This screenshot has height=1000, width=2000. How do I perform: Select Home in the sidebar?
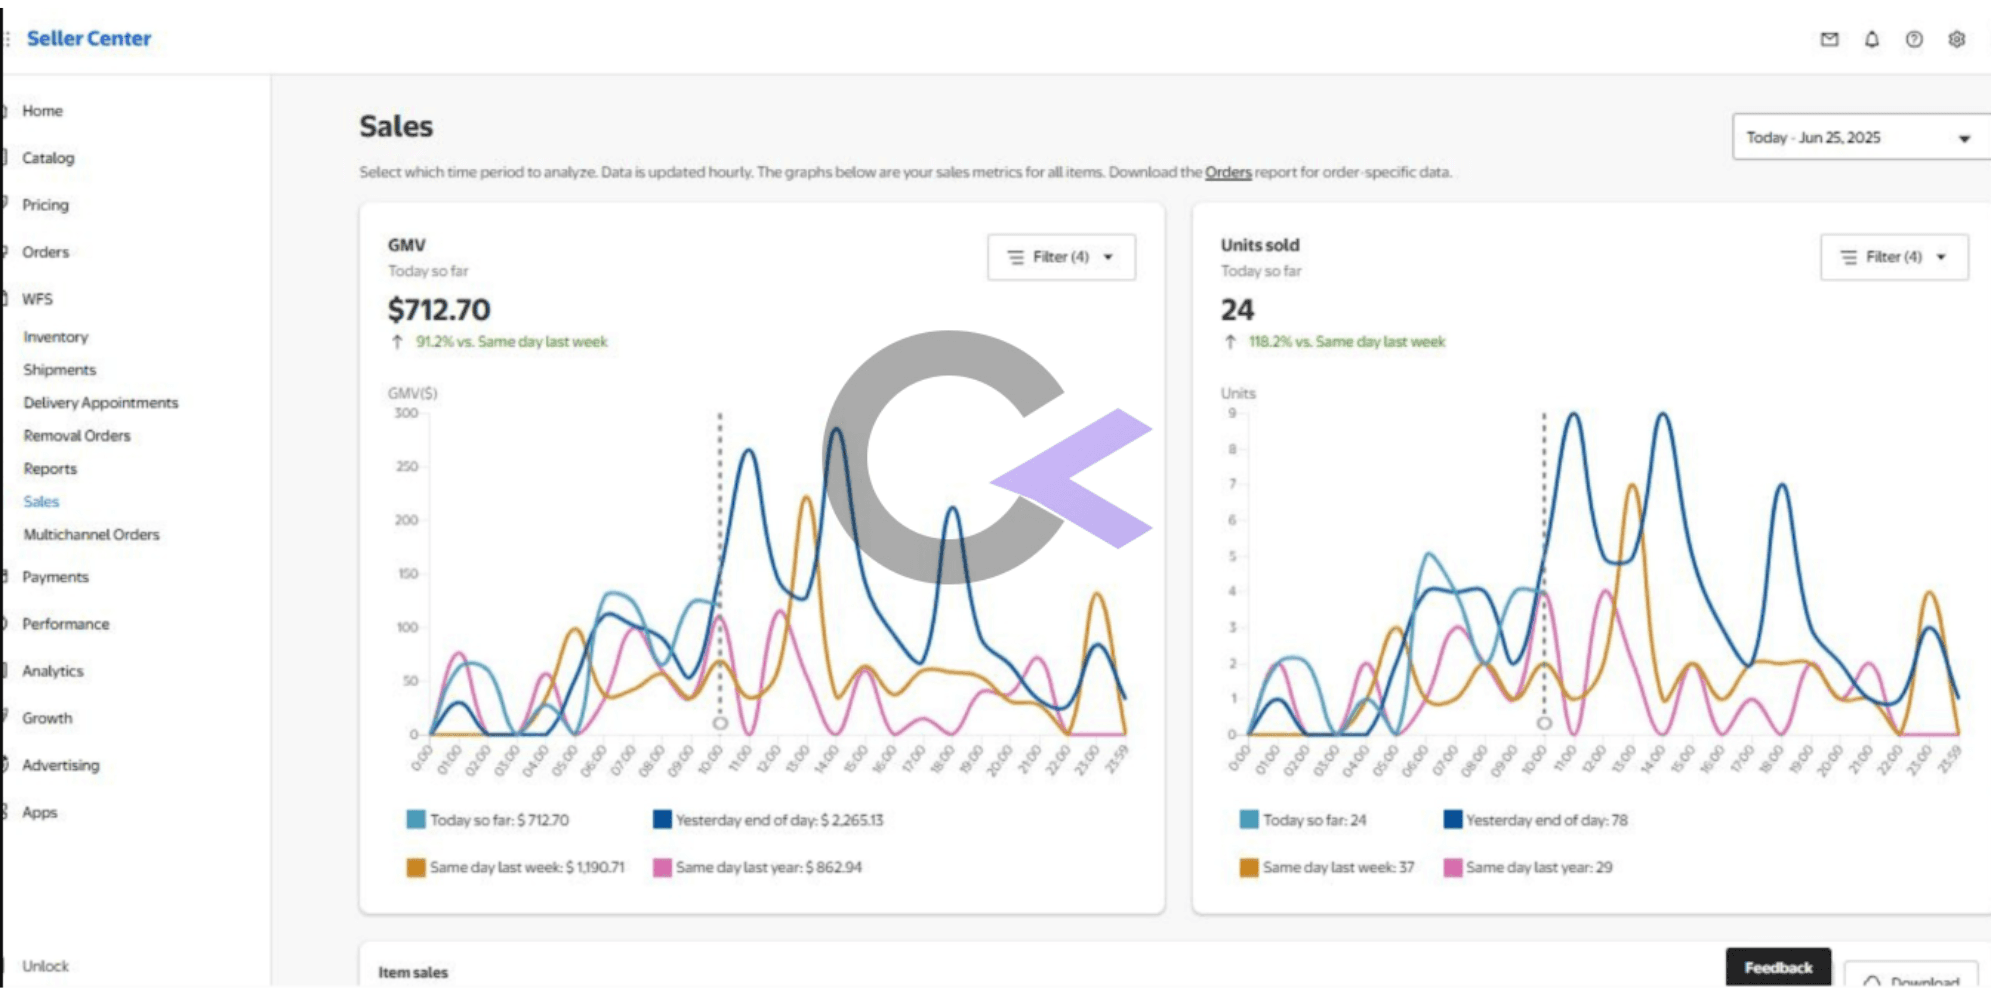tap(42, 111)
